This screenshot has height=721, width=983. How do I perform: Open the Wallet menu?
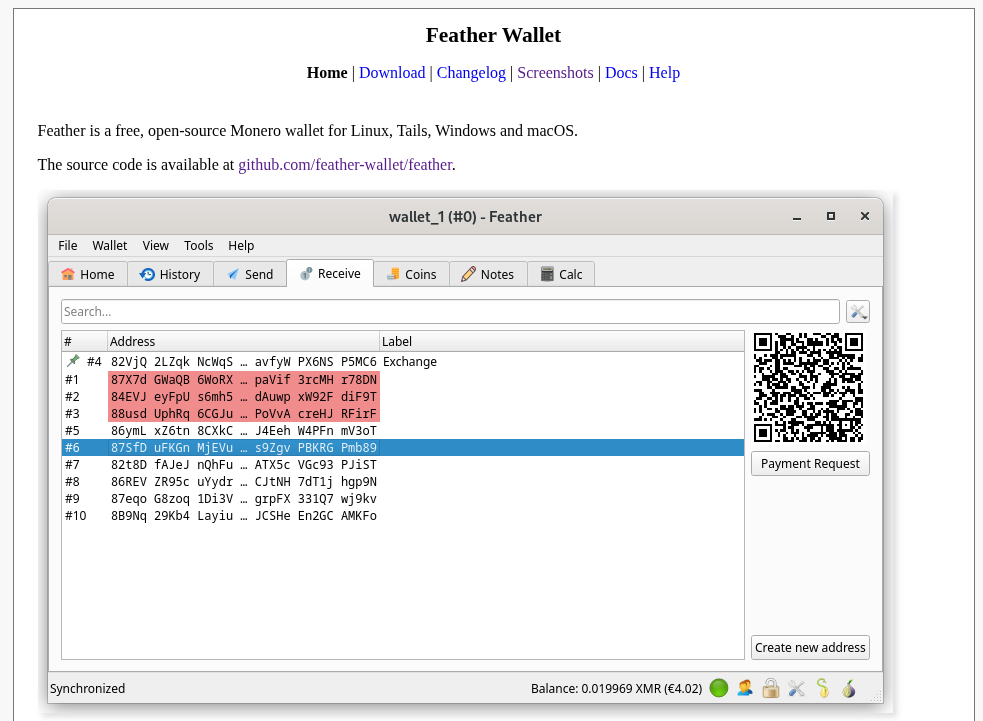pos(110,245)
